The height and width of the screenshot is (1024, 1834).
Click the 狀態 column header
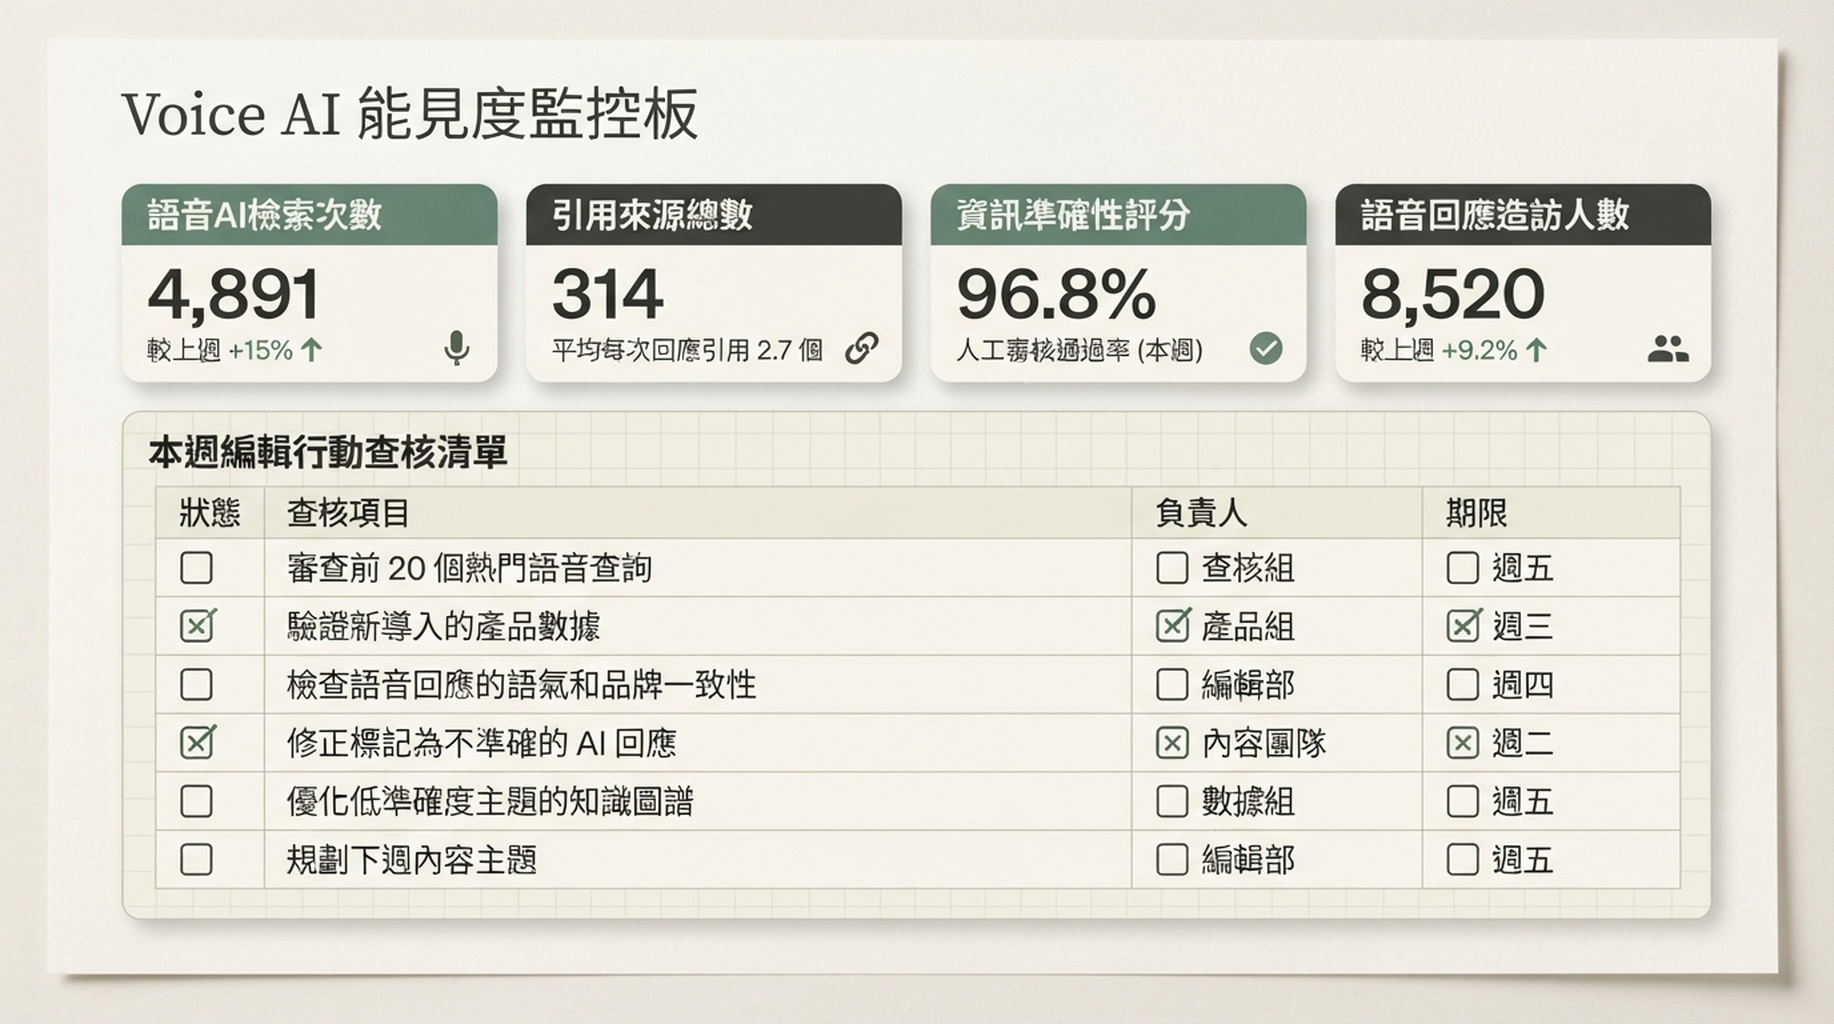pos(210,513)
